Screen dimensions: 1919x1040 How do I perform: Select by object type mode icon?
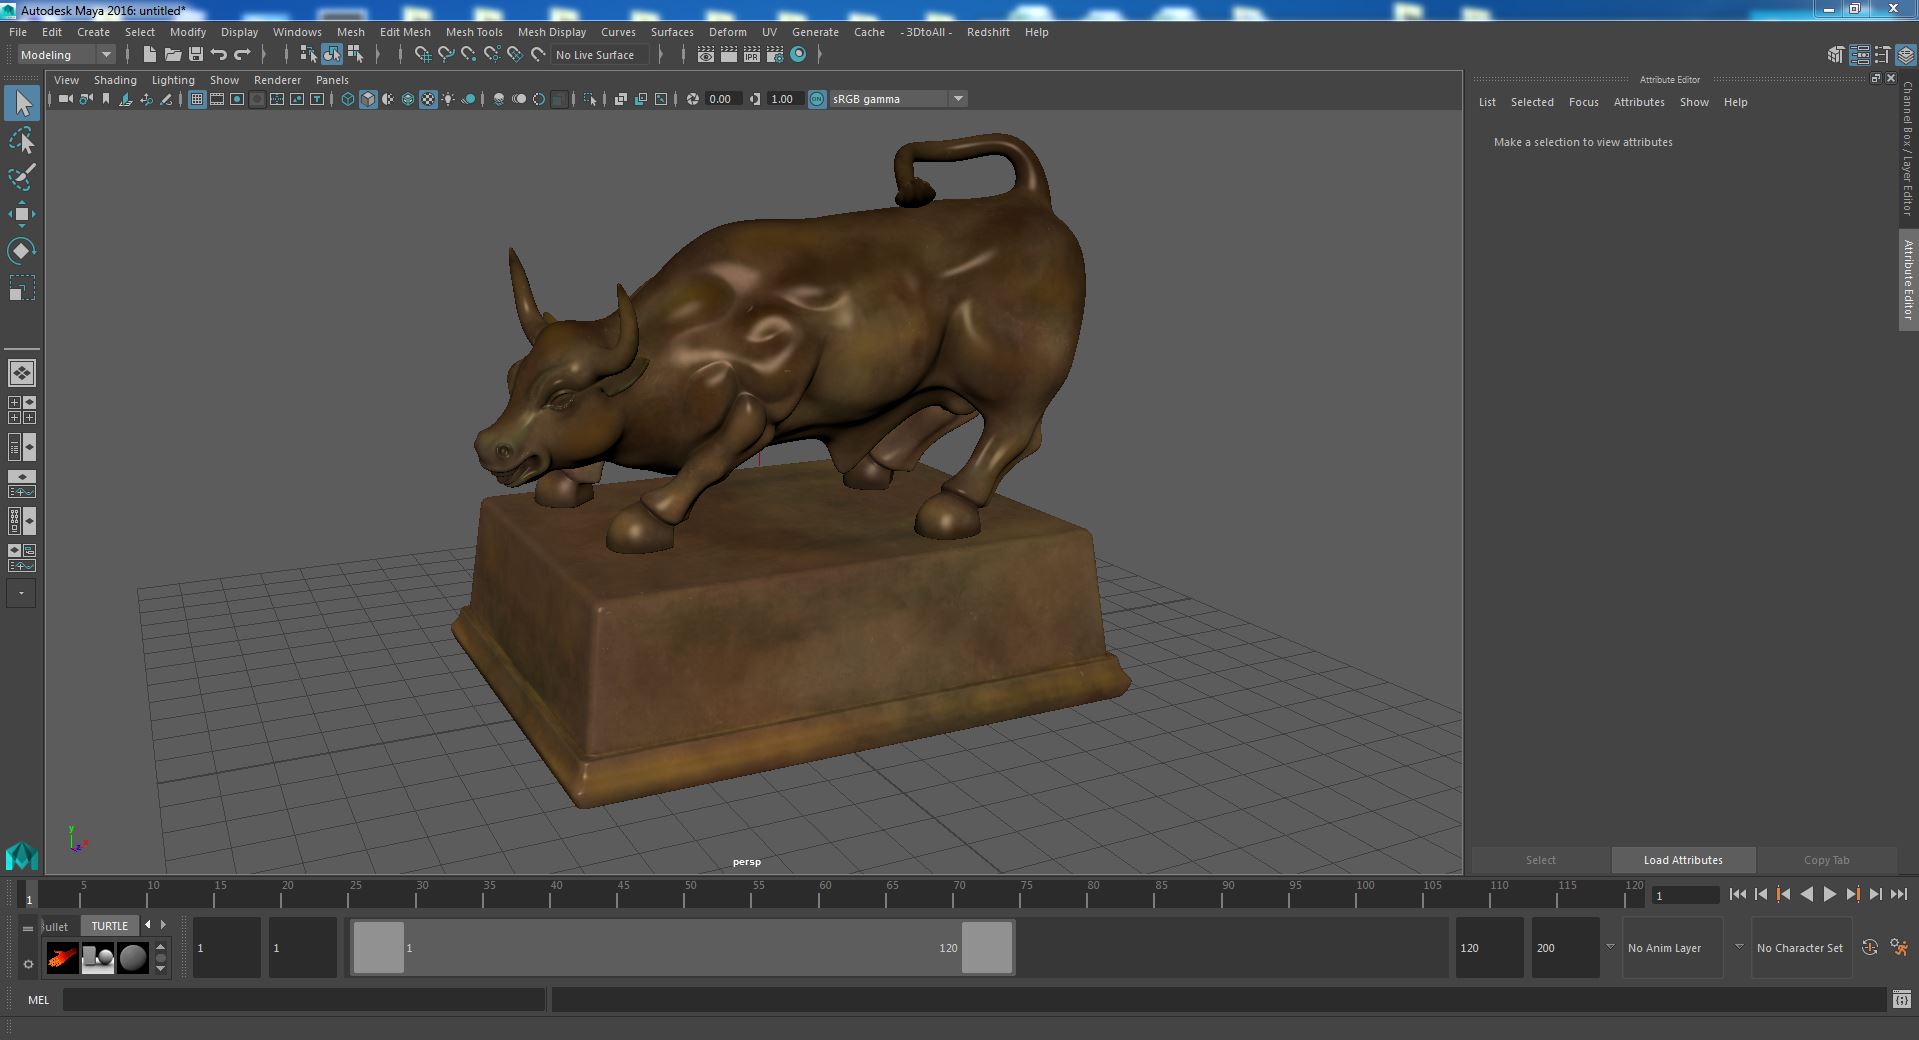coord(331,55)
